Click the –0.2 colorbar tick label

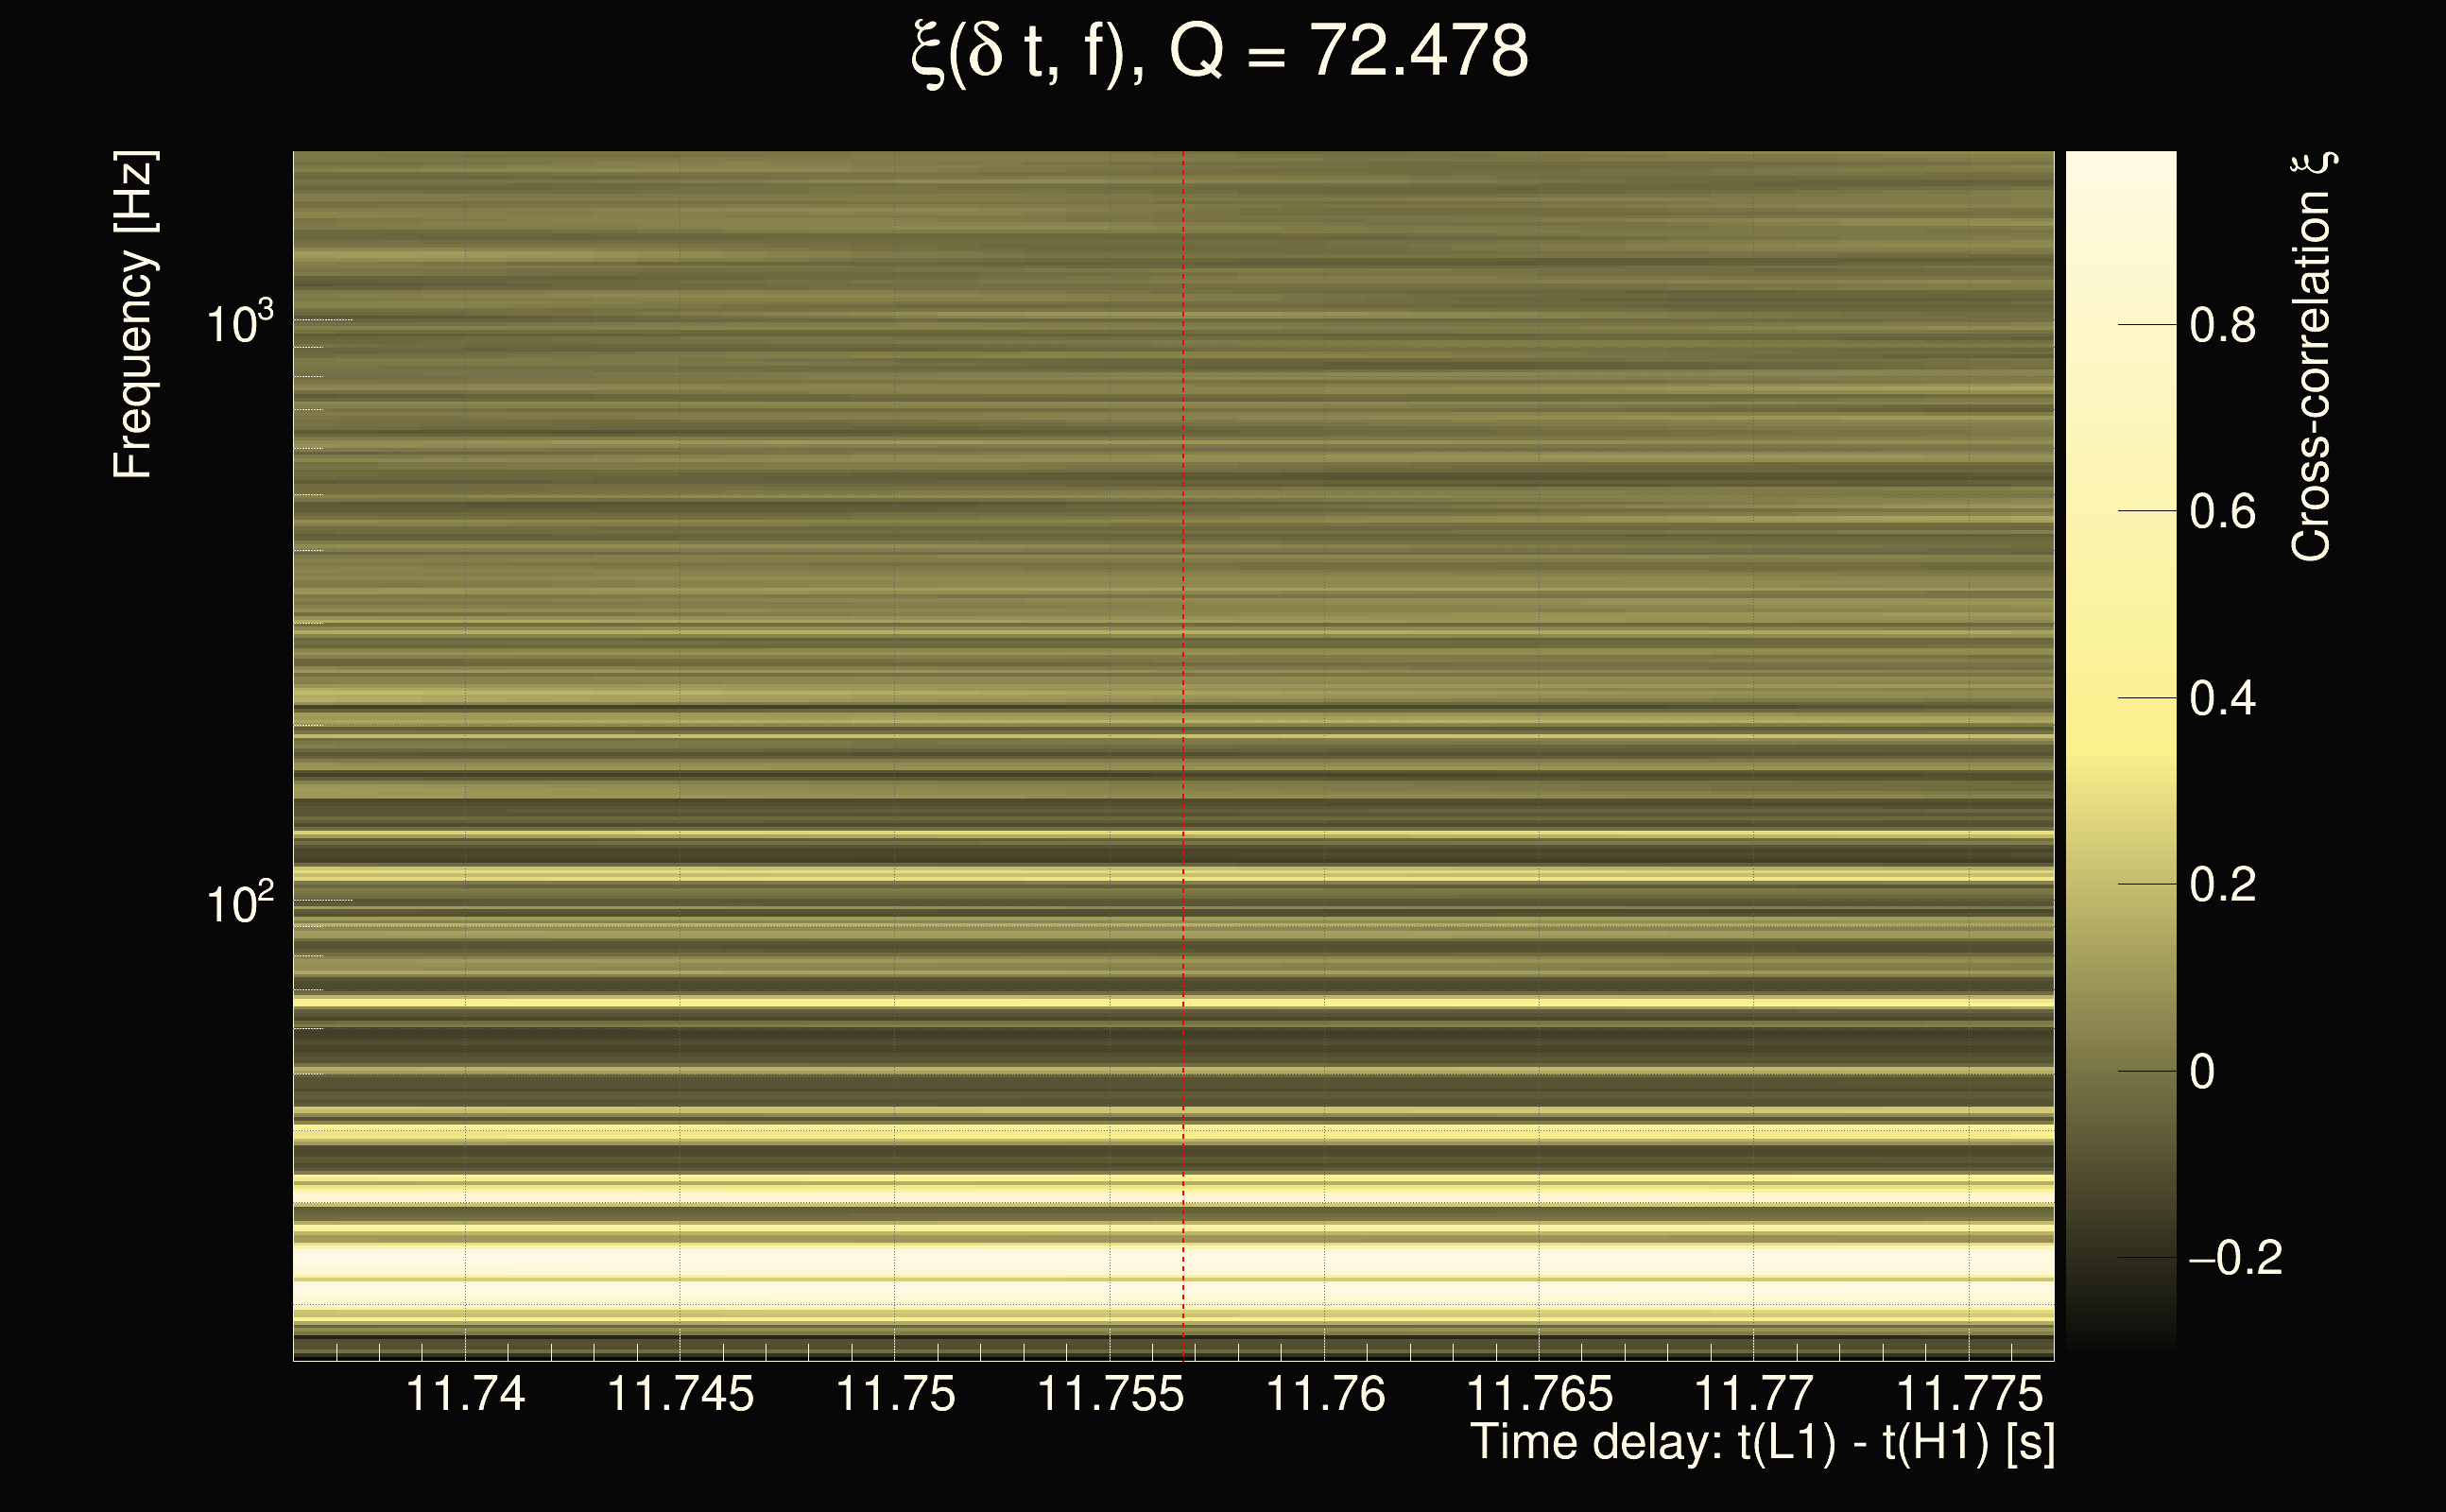pyautogui.click(x=2235, y=1258)
